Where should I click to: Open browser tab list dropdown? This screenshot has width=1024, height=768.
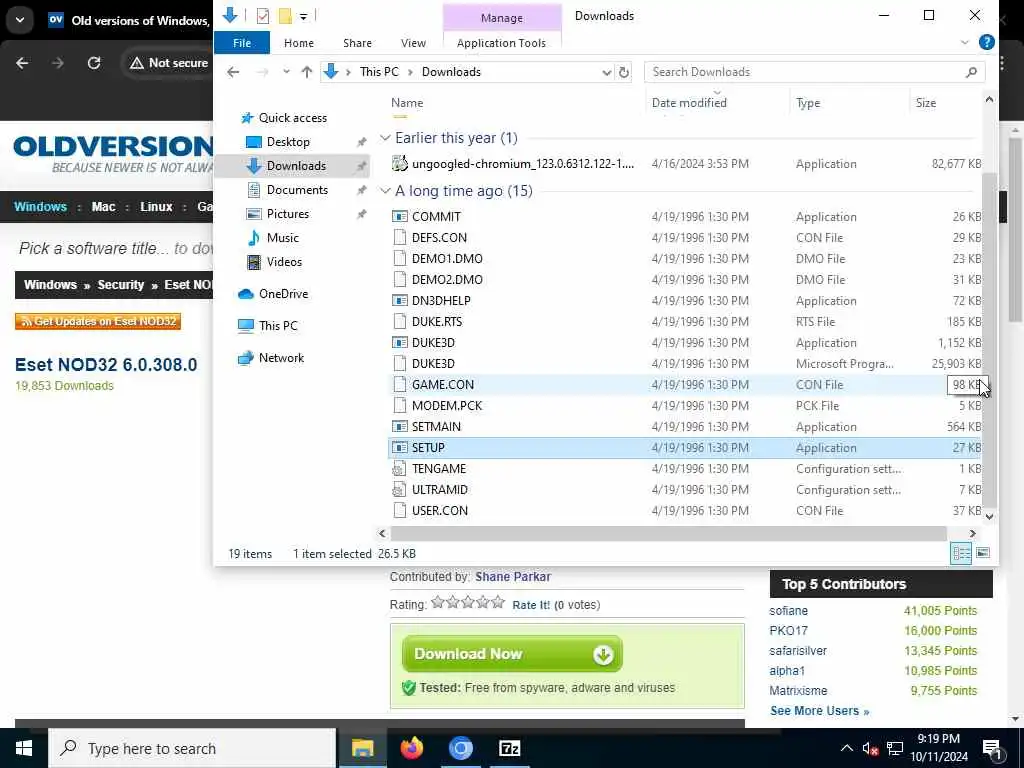click(20, 20)
